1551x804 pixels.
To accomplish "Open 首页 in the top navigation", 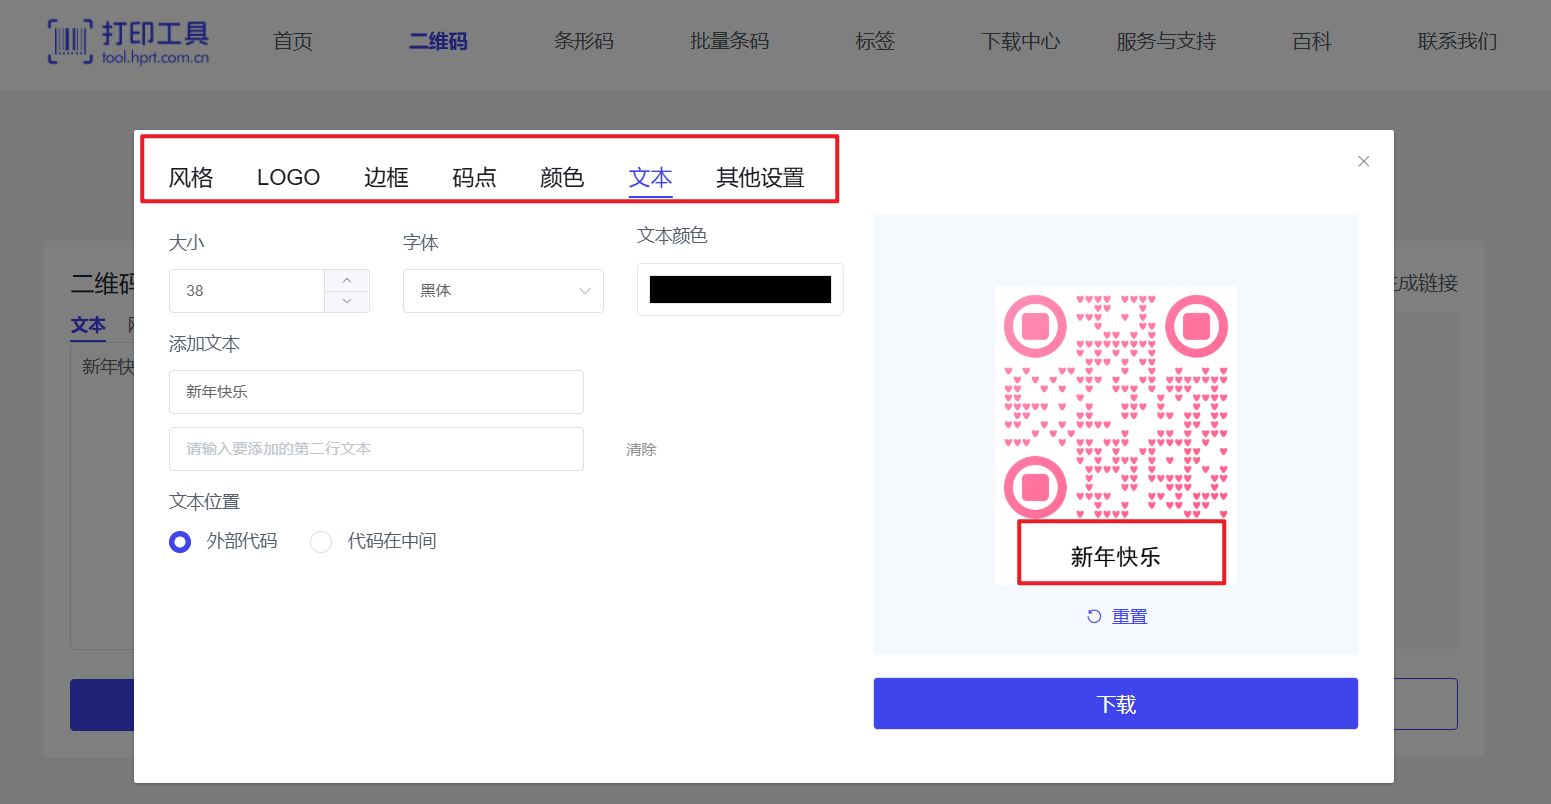I will point(293,41).
